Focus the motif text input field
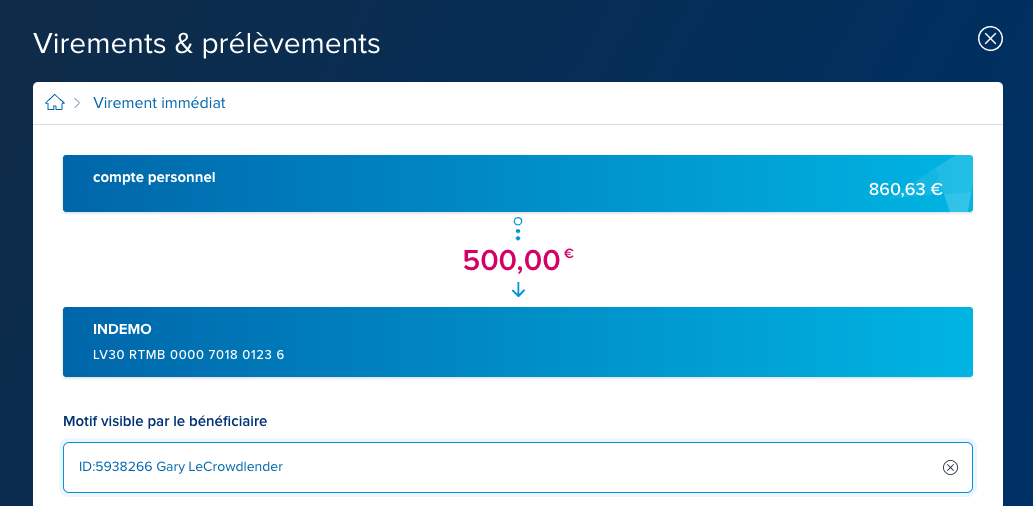Screen dimensions: 1033x506 click(518, 467)
